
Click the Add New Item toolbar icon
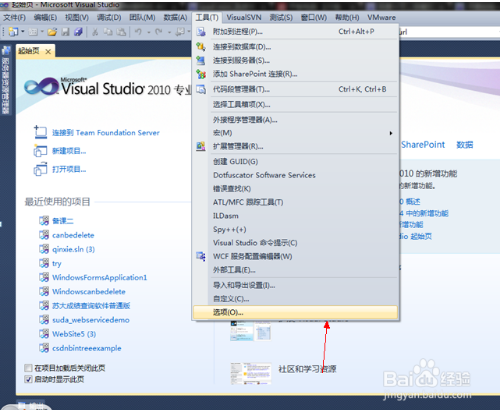click(33, 32)
